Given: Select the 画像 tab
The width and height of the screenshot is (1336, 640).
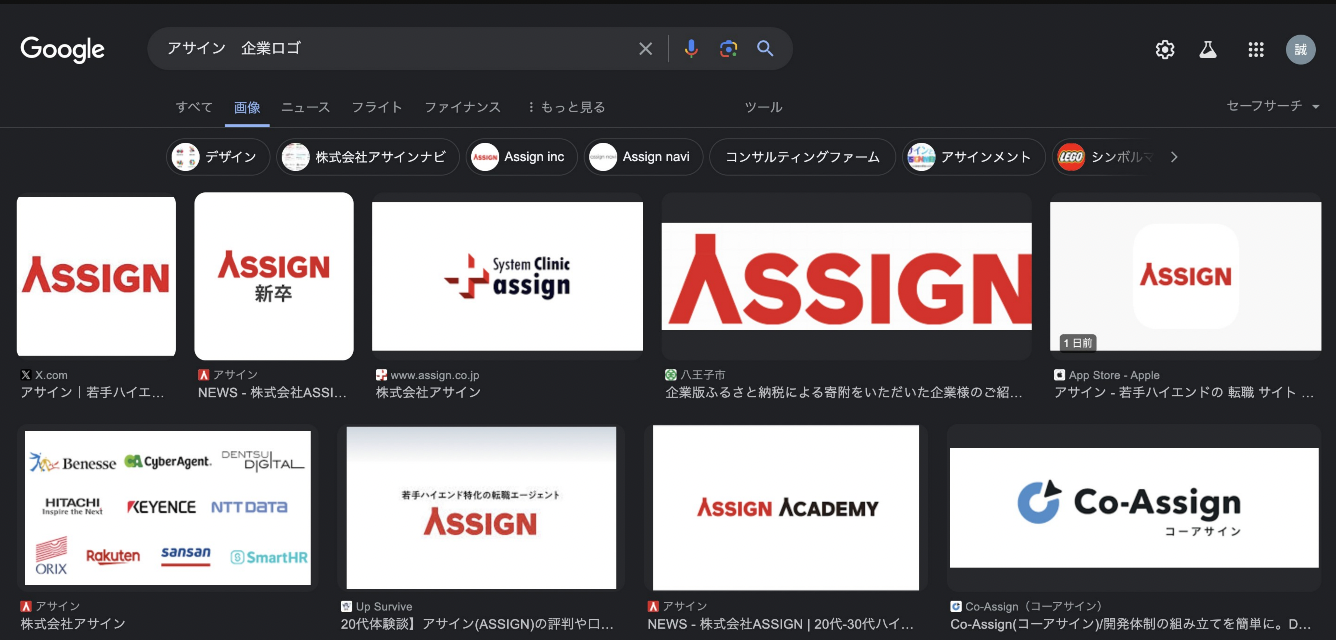Looking at the screenshot, I should pyautogui.click(x=247, y=107).
